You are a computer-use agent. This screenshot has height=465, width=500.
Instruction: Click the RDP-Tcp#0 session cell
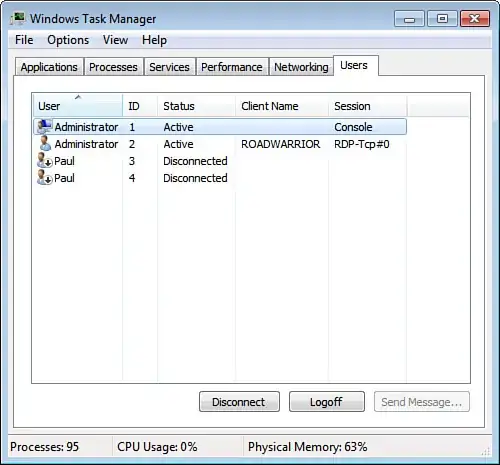[362, 144]
